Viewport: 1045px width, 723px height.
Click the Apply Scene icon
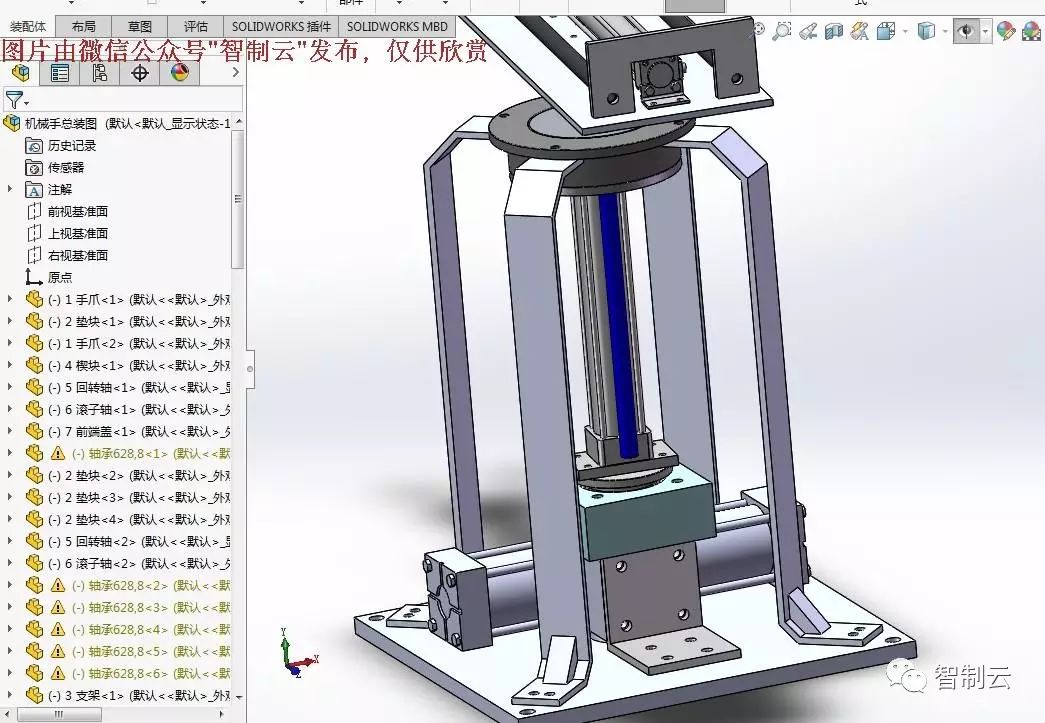pos(1032,31)
